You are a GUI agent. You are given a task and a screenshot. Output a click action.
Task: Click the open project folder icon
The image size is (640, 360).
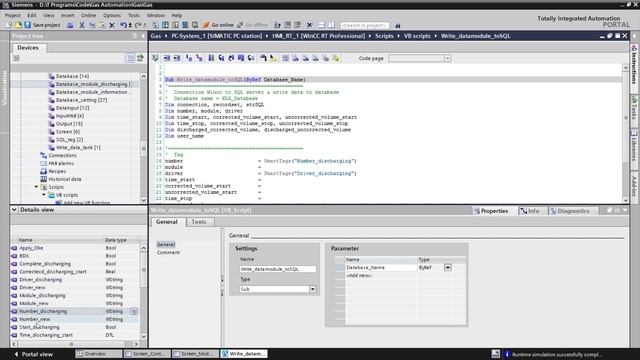pos(18,25)
